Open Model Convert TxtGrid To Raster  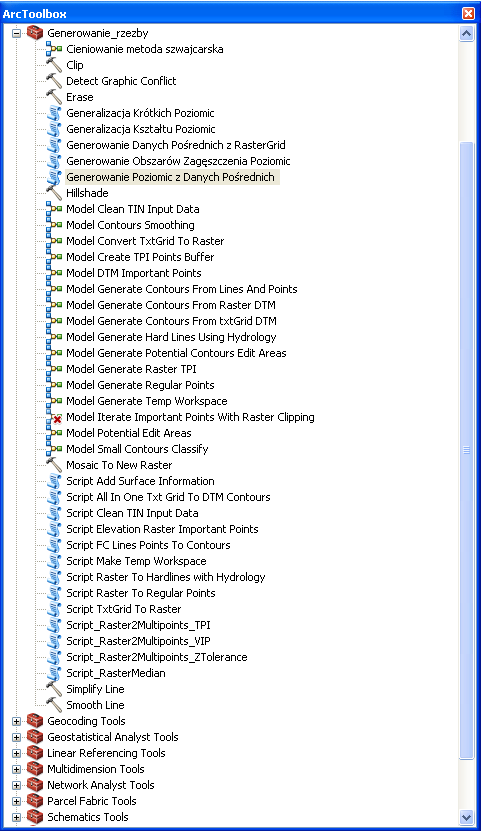point(145,241)
